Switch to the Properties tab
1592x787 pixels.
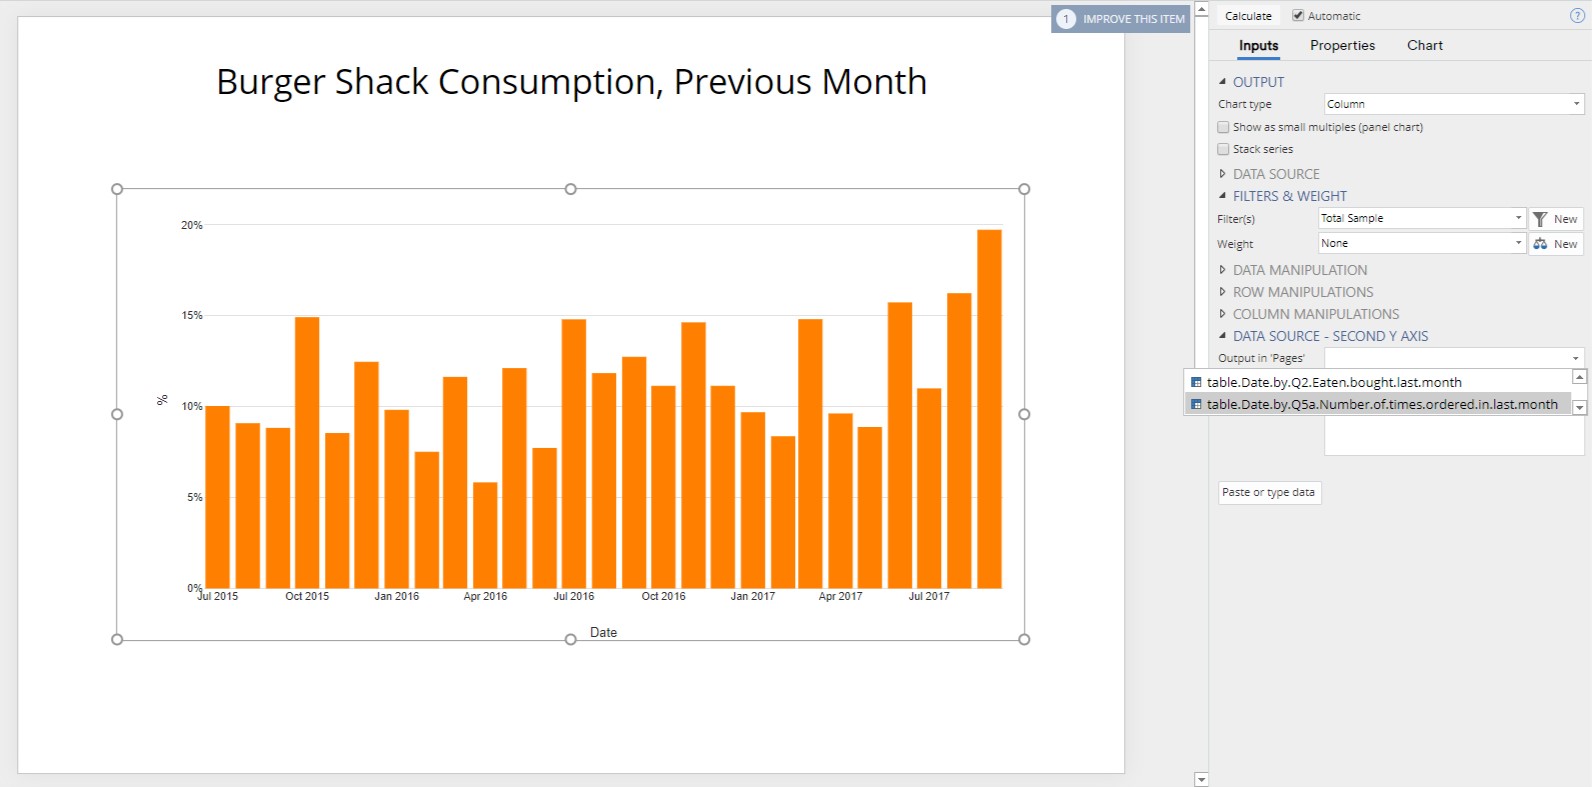click(1342, 45)
